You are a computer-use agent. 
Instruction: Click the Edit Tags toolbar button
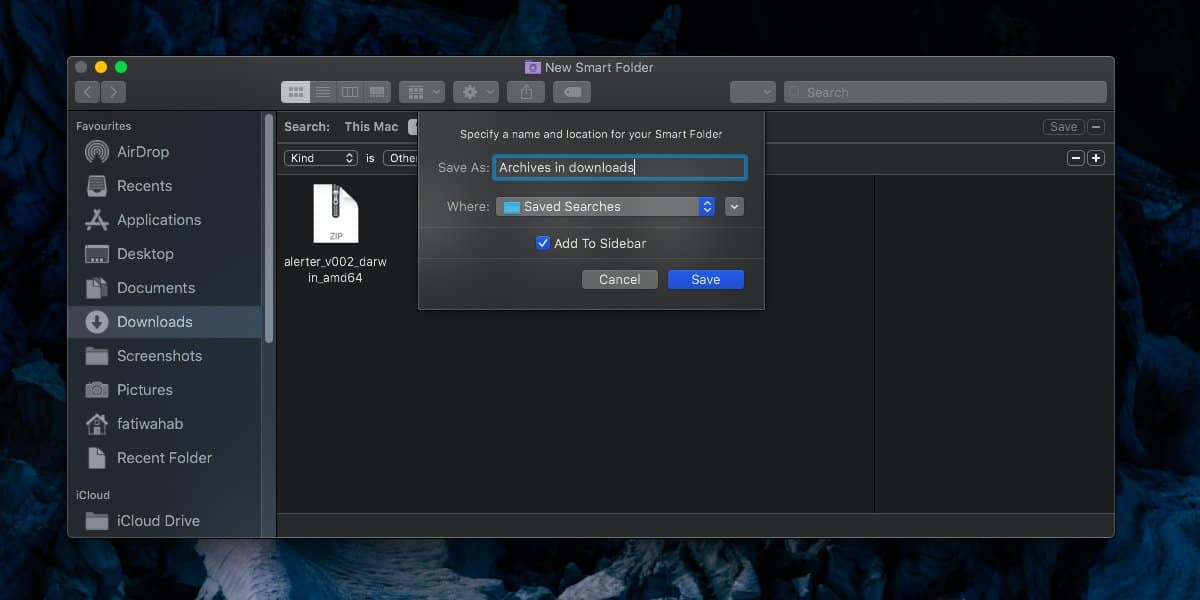(x=572, y=92)
